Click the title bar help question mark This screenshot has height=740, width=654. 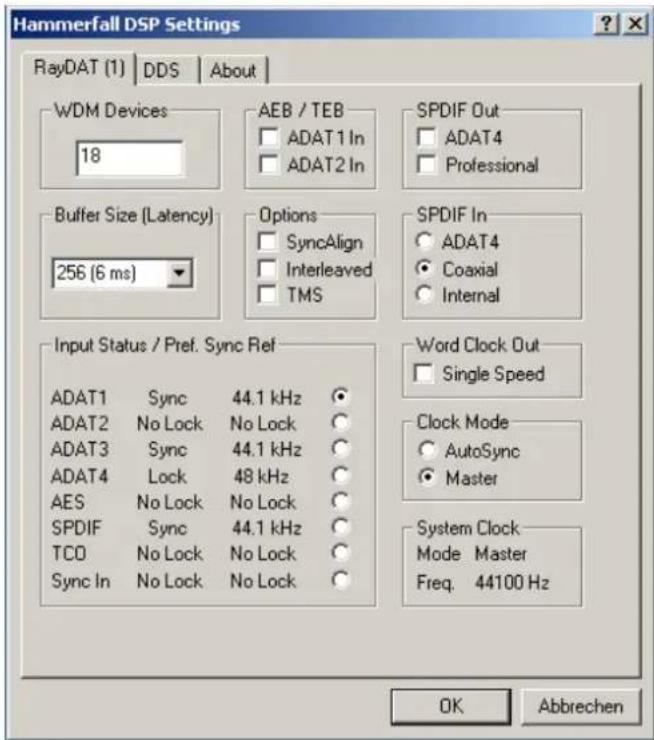[x=606, y=24]
